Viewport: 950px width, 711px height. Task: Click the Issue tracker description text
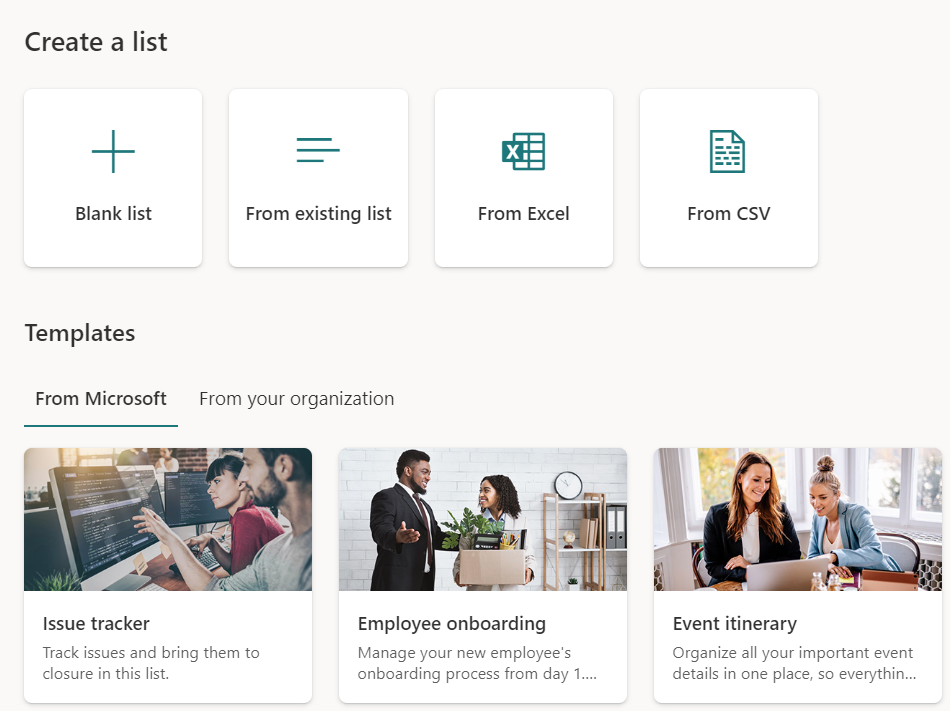tap(151, 663)
